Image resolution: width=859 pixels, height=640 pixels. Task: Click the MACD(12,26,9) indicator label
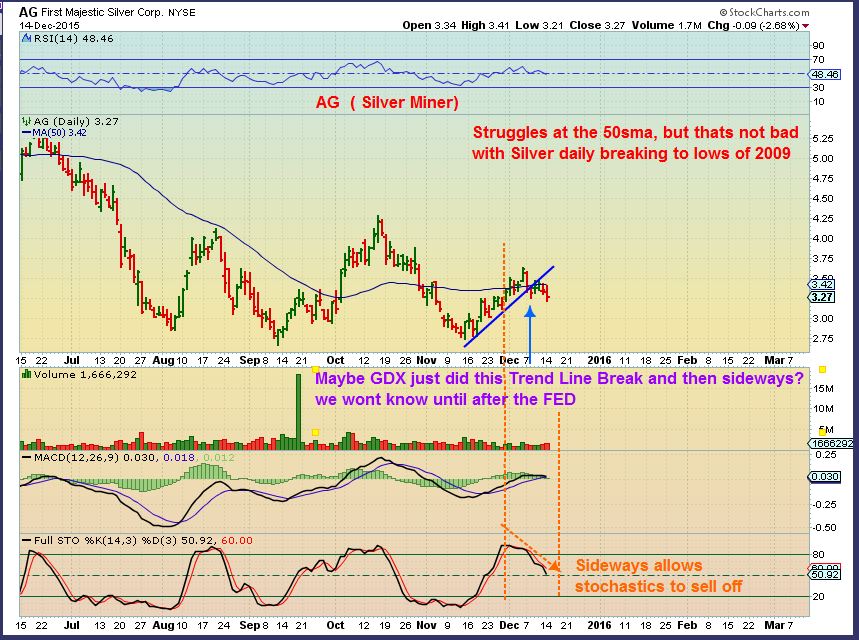pos(76,457)
